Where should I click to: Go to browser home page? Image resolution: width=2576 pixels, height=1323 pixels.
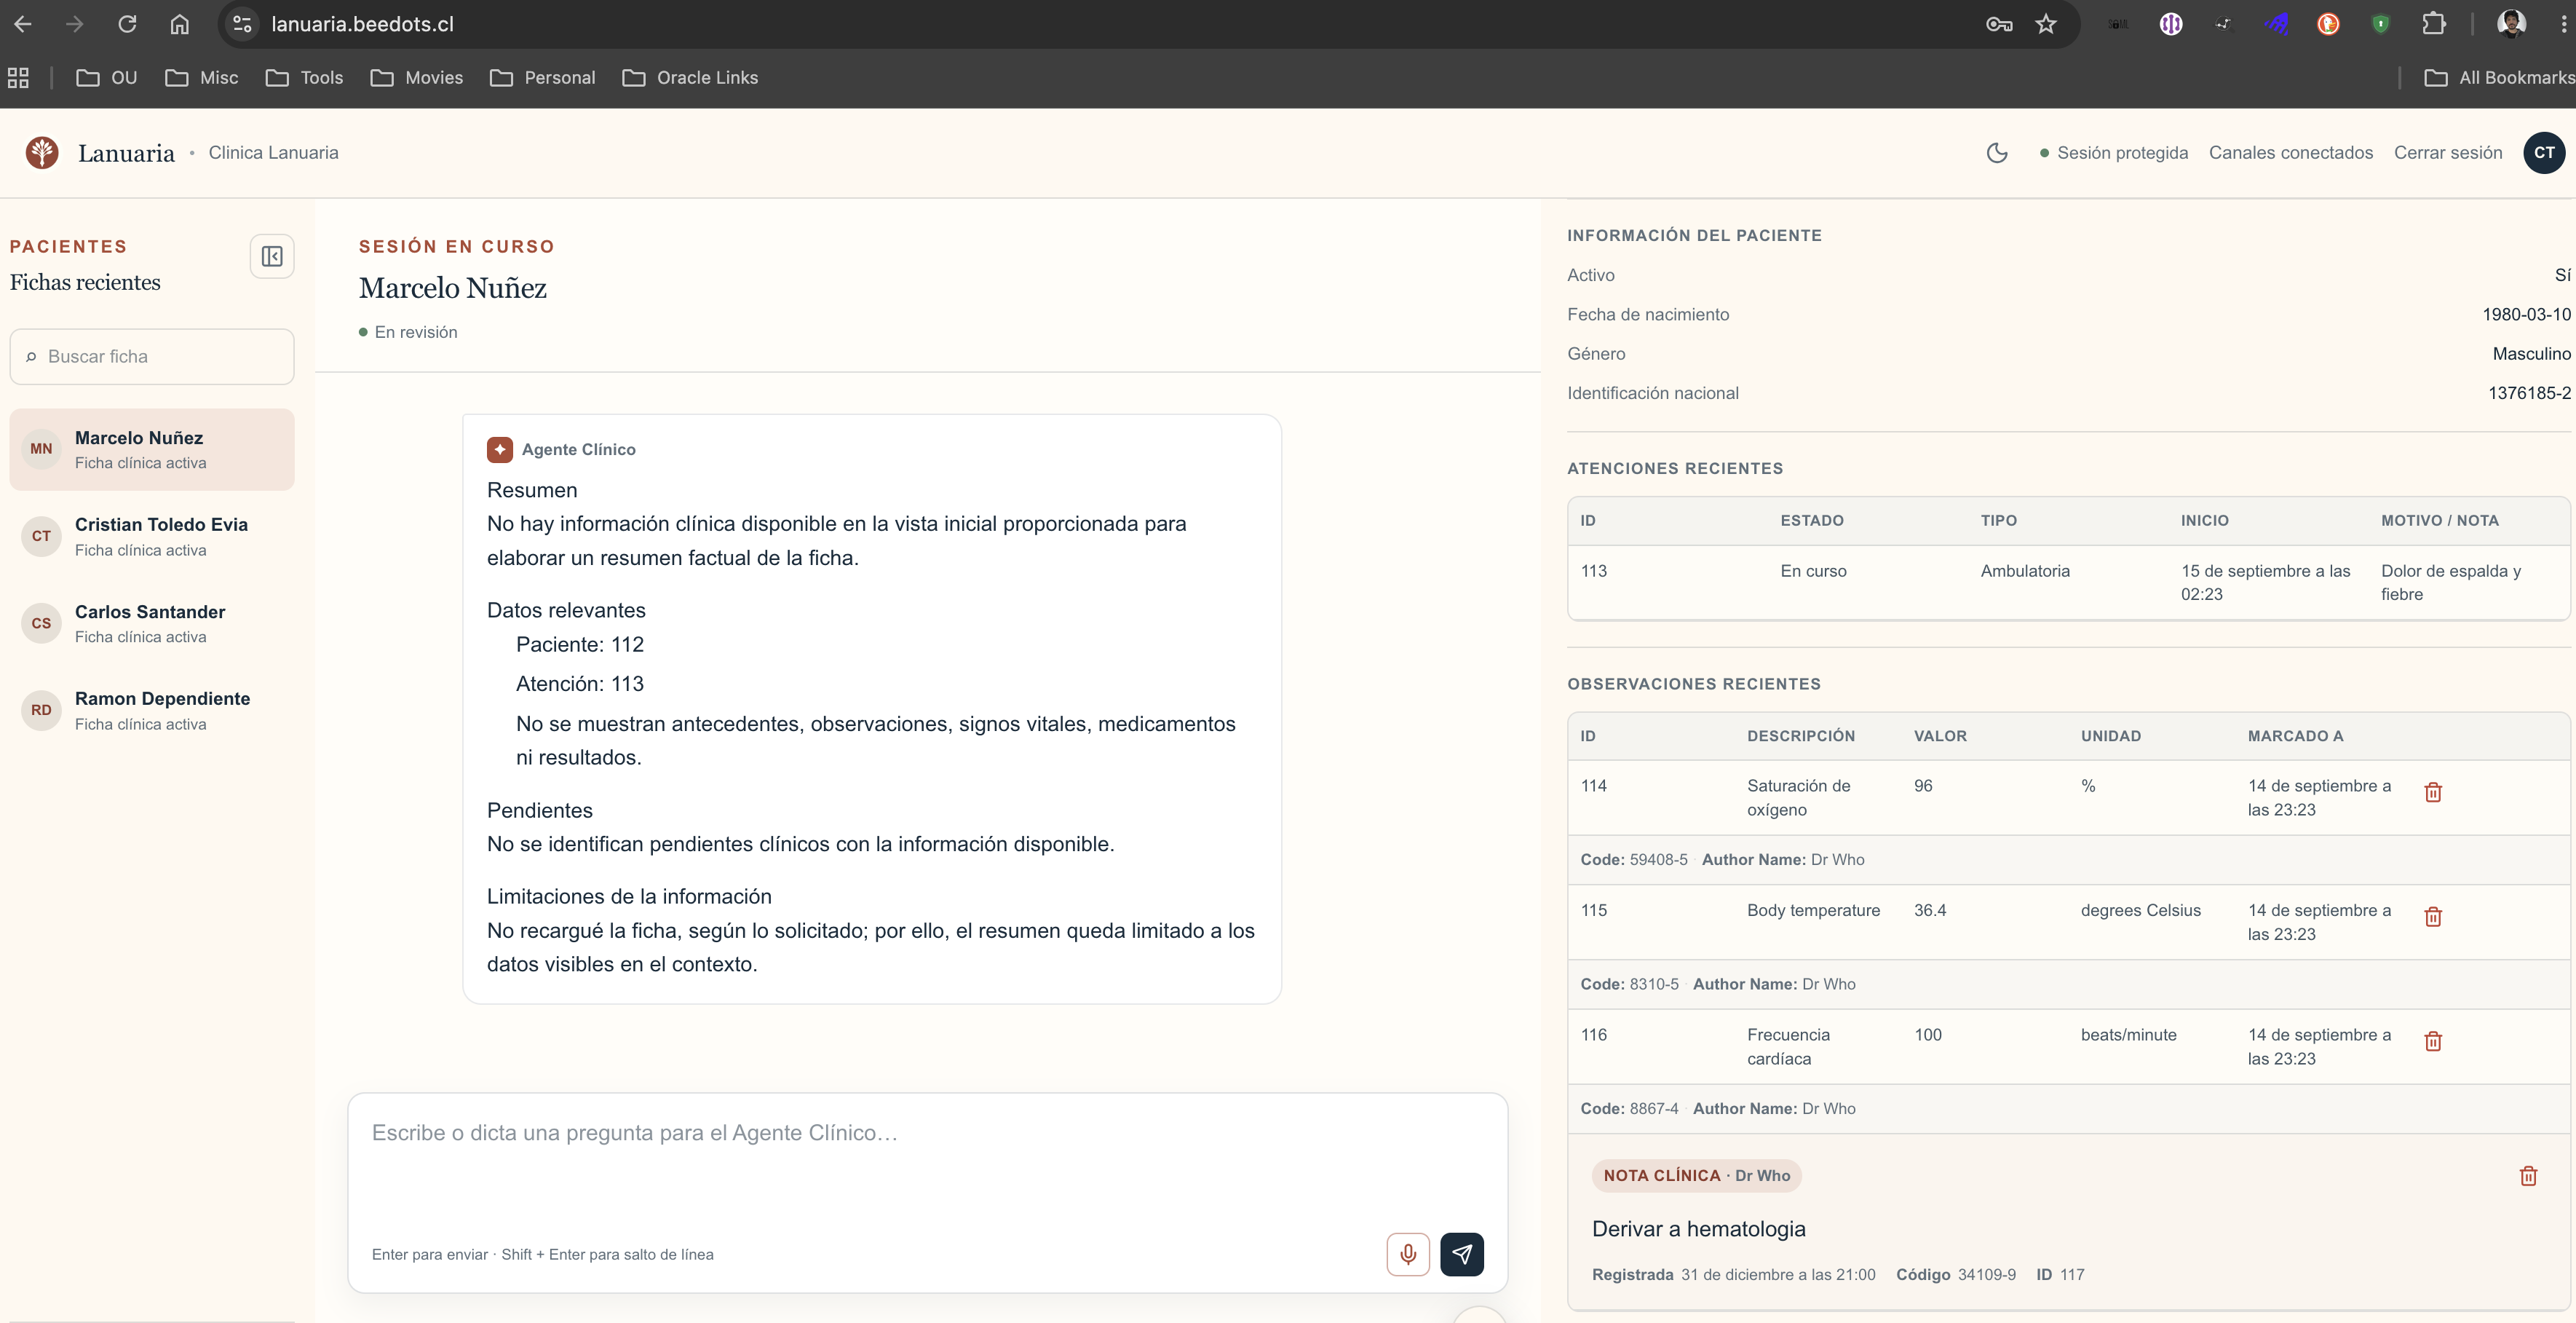179,24
